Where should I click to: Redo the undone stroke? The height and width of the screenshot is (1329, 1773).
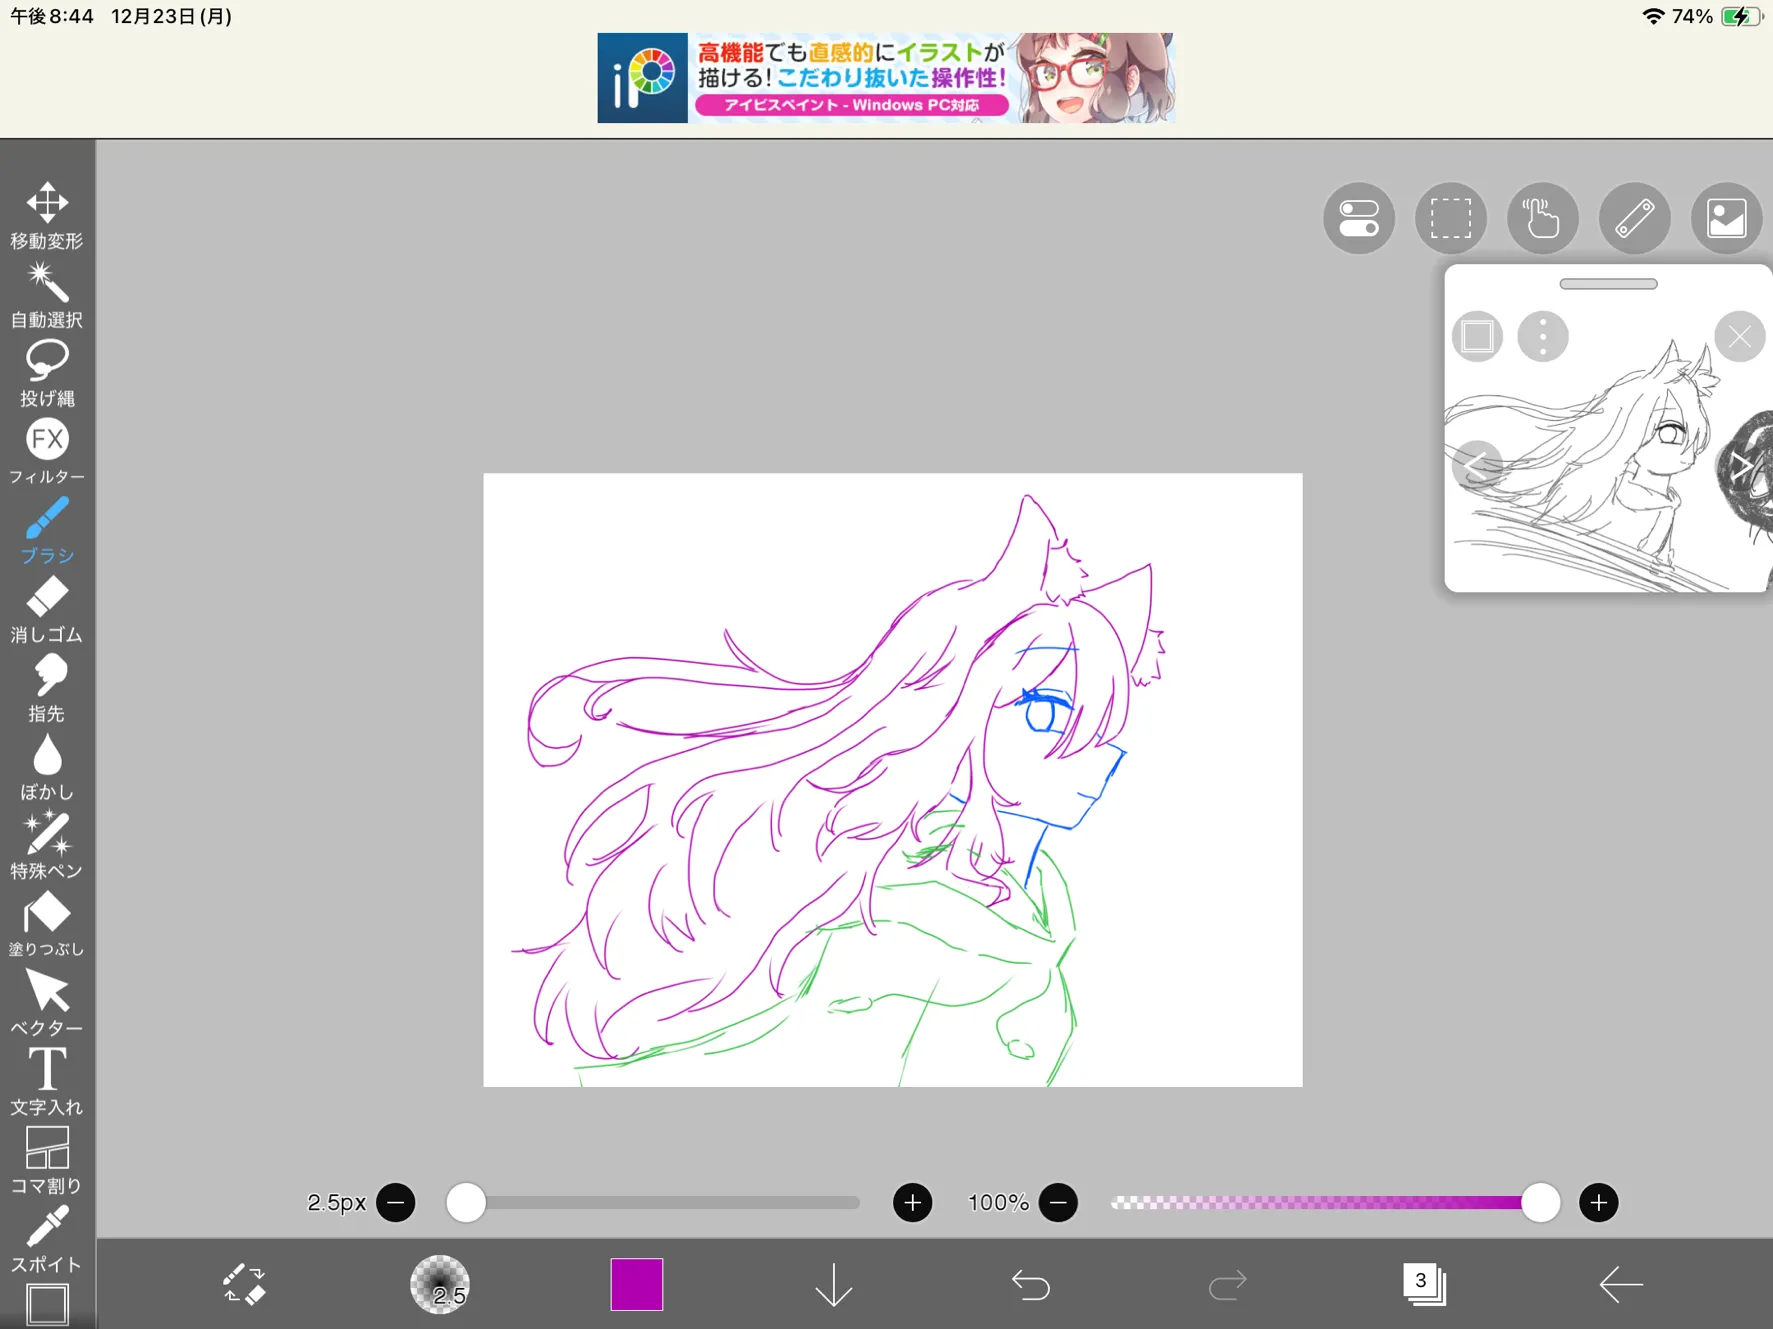pos(1227,1284)
